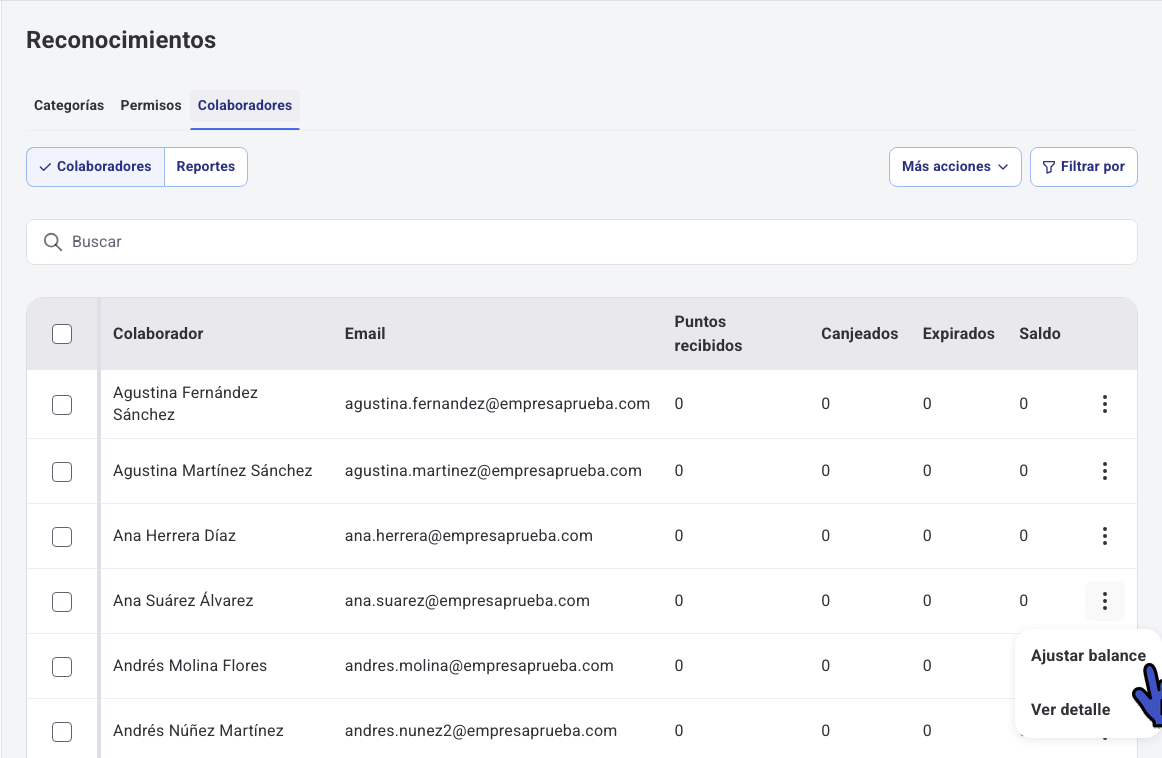The width and height of the screenshot is (1162, 758).
Task: Click the search magnifier icon
Action: click(53, 242)
